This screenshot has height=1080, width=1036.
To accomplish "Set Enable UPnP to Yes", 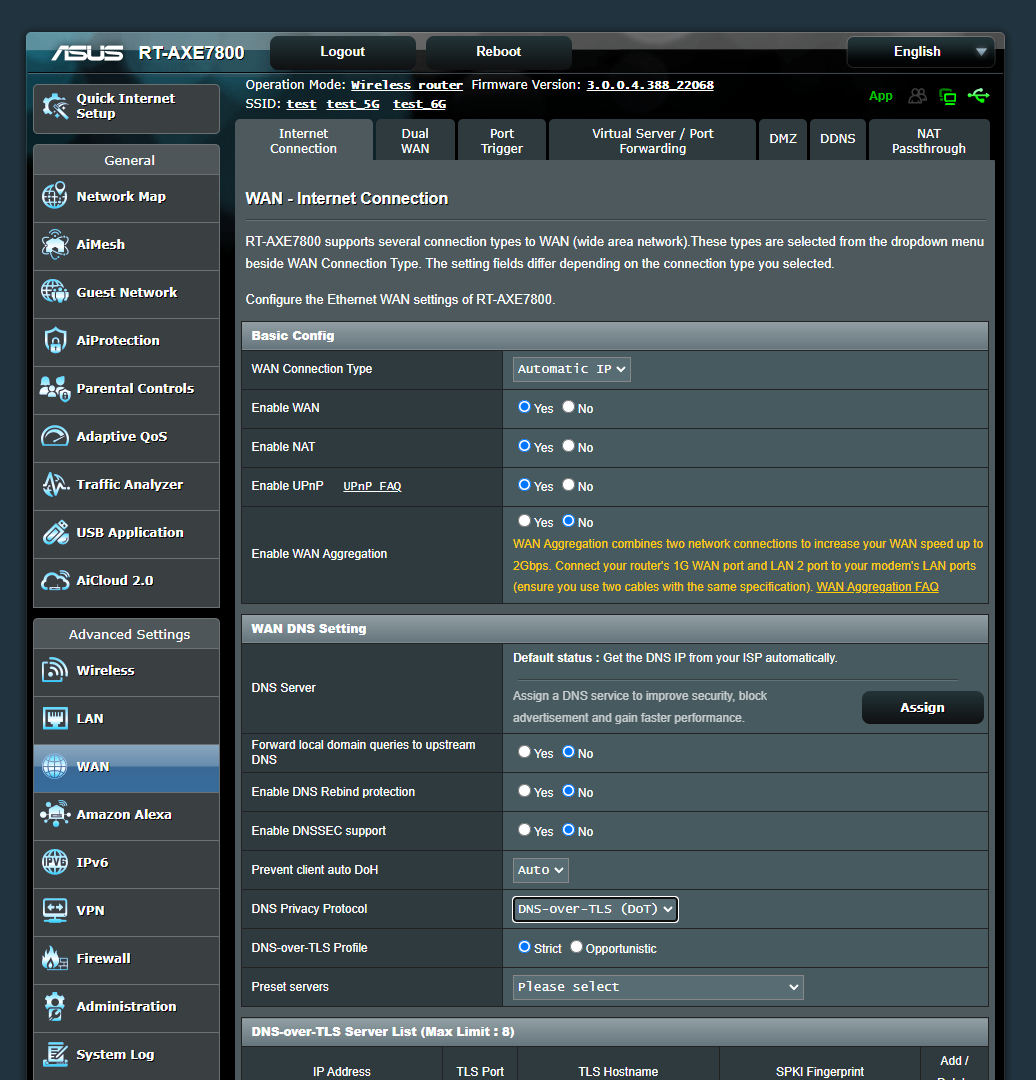I will [x=524, y=485].
